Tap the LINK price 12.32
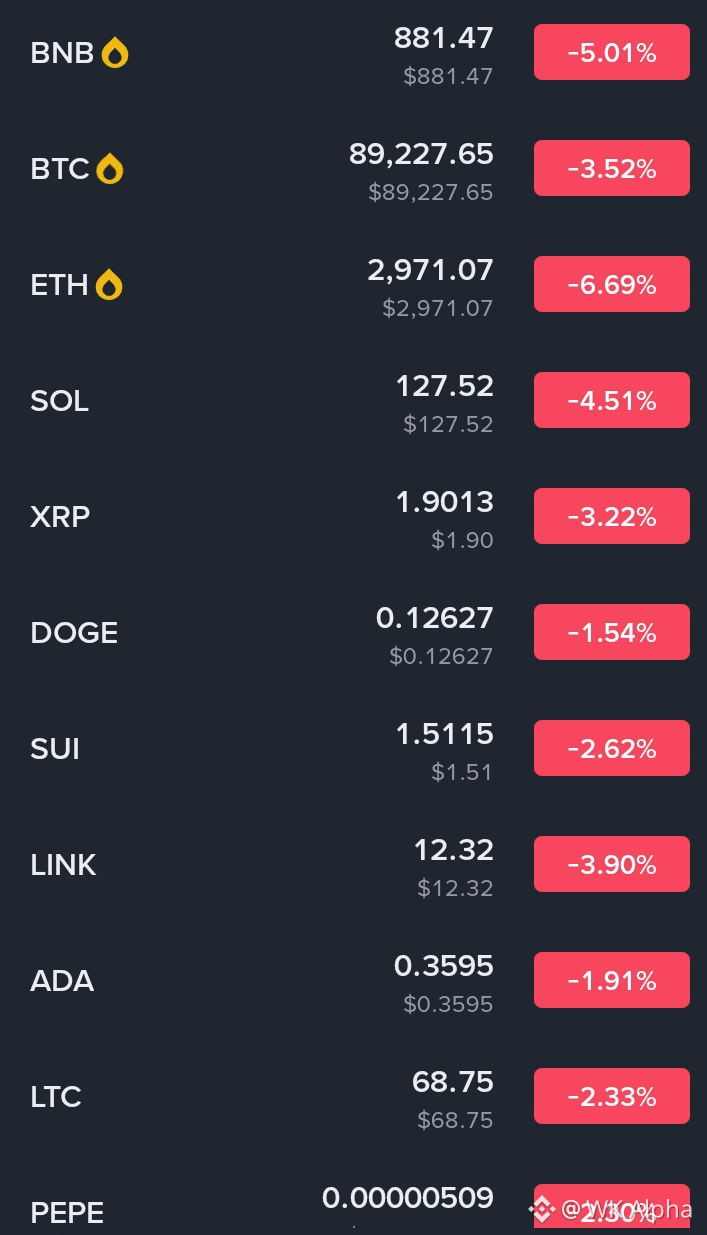Viewport: 707px width, 1235px height. (453, 850)
